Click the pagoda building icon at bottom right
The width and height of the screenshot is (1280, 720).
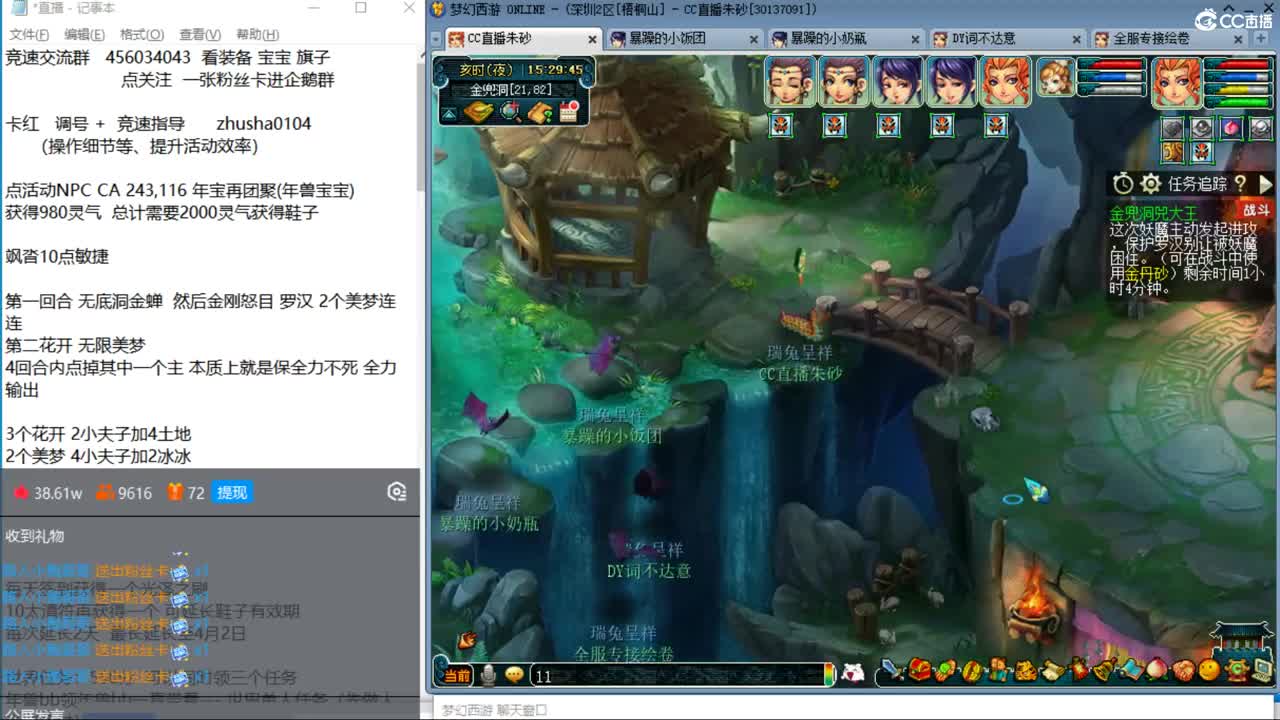(1241, 641)
